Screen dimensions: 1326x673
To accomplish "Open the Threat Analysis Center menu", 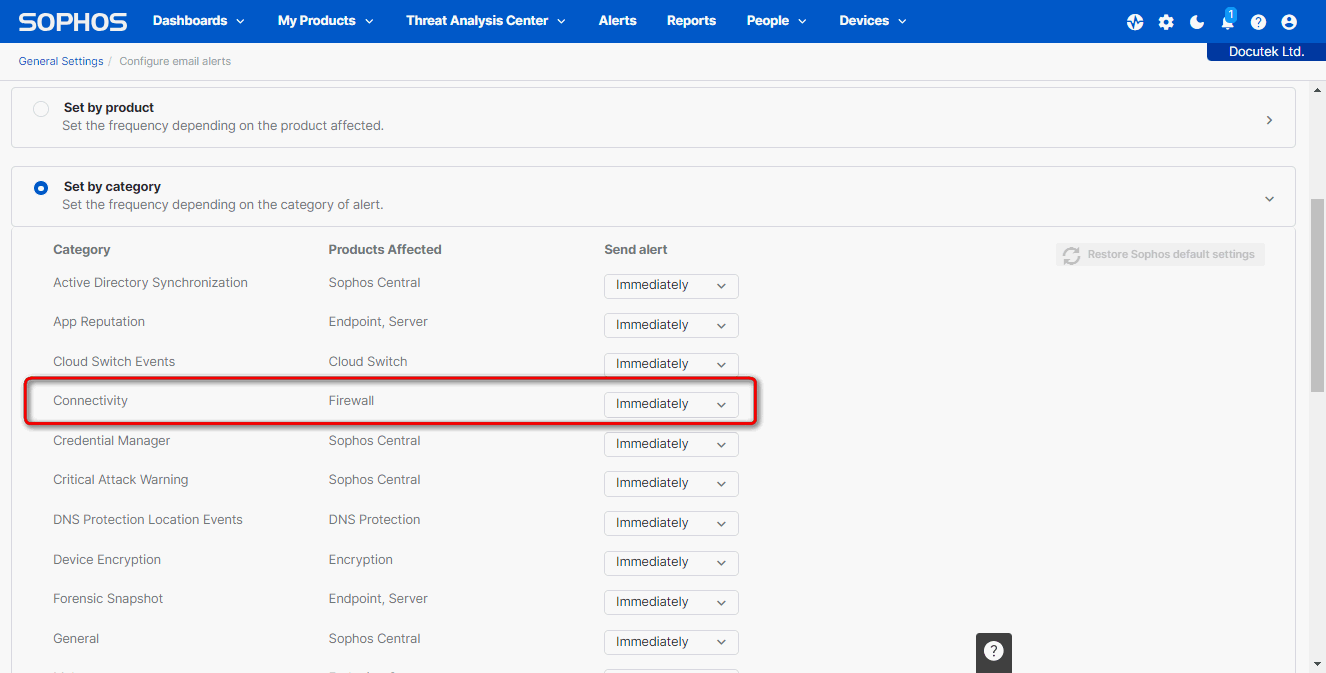I will click(x=486, y=21).
